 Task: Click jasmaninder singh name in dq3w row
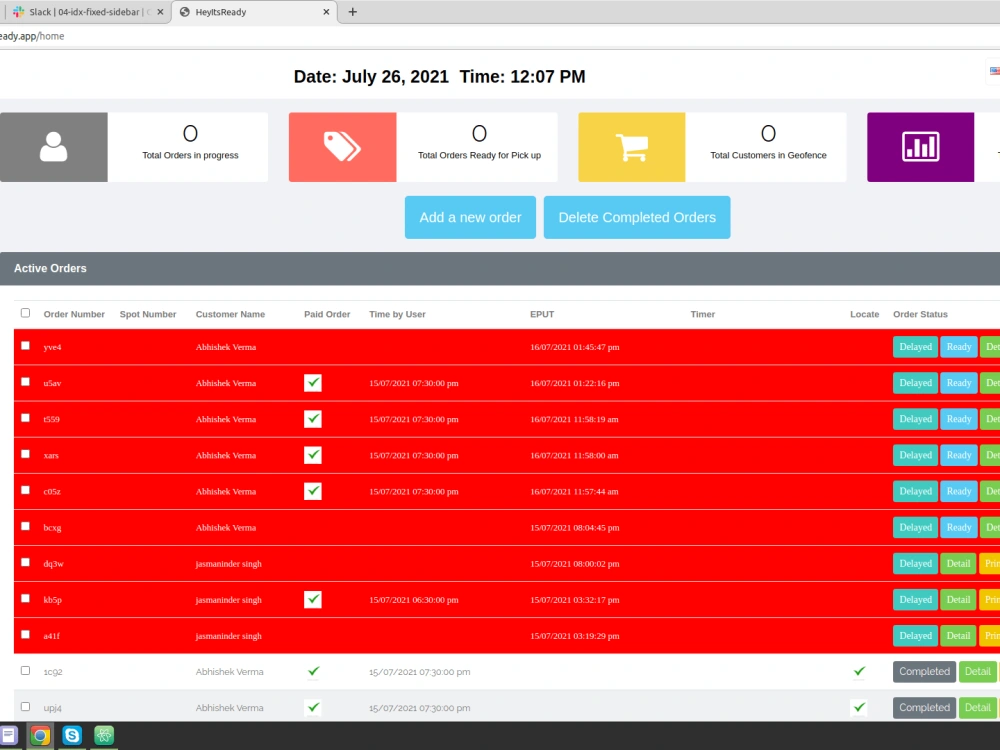[228, 564]
